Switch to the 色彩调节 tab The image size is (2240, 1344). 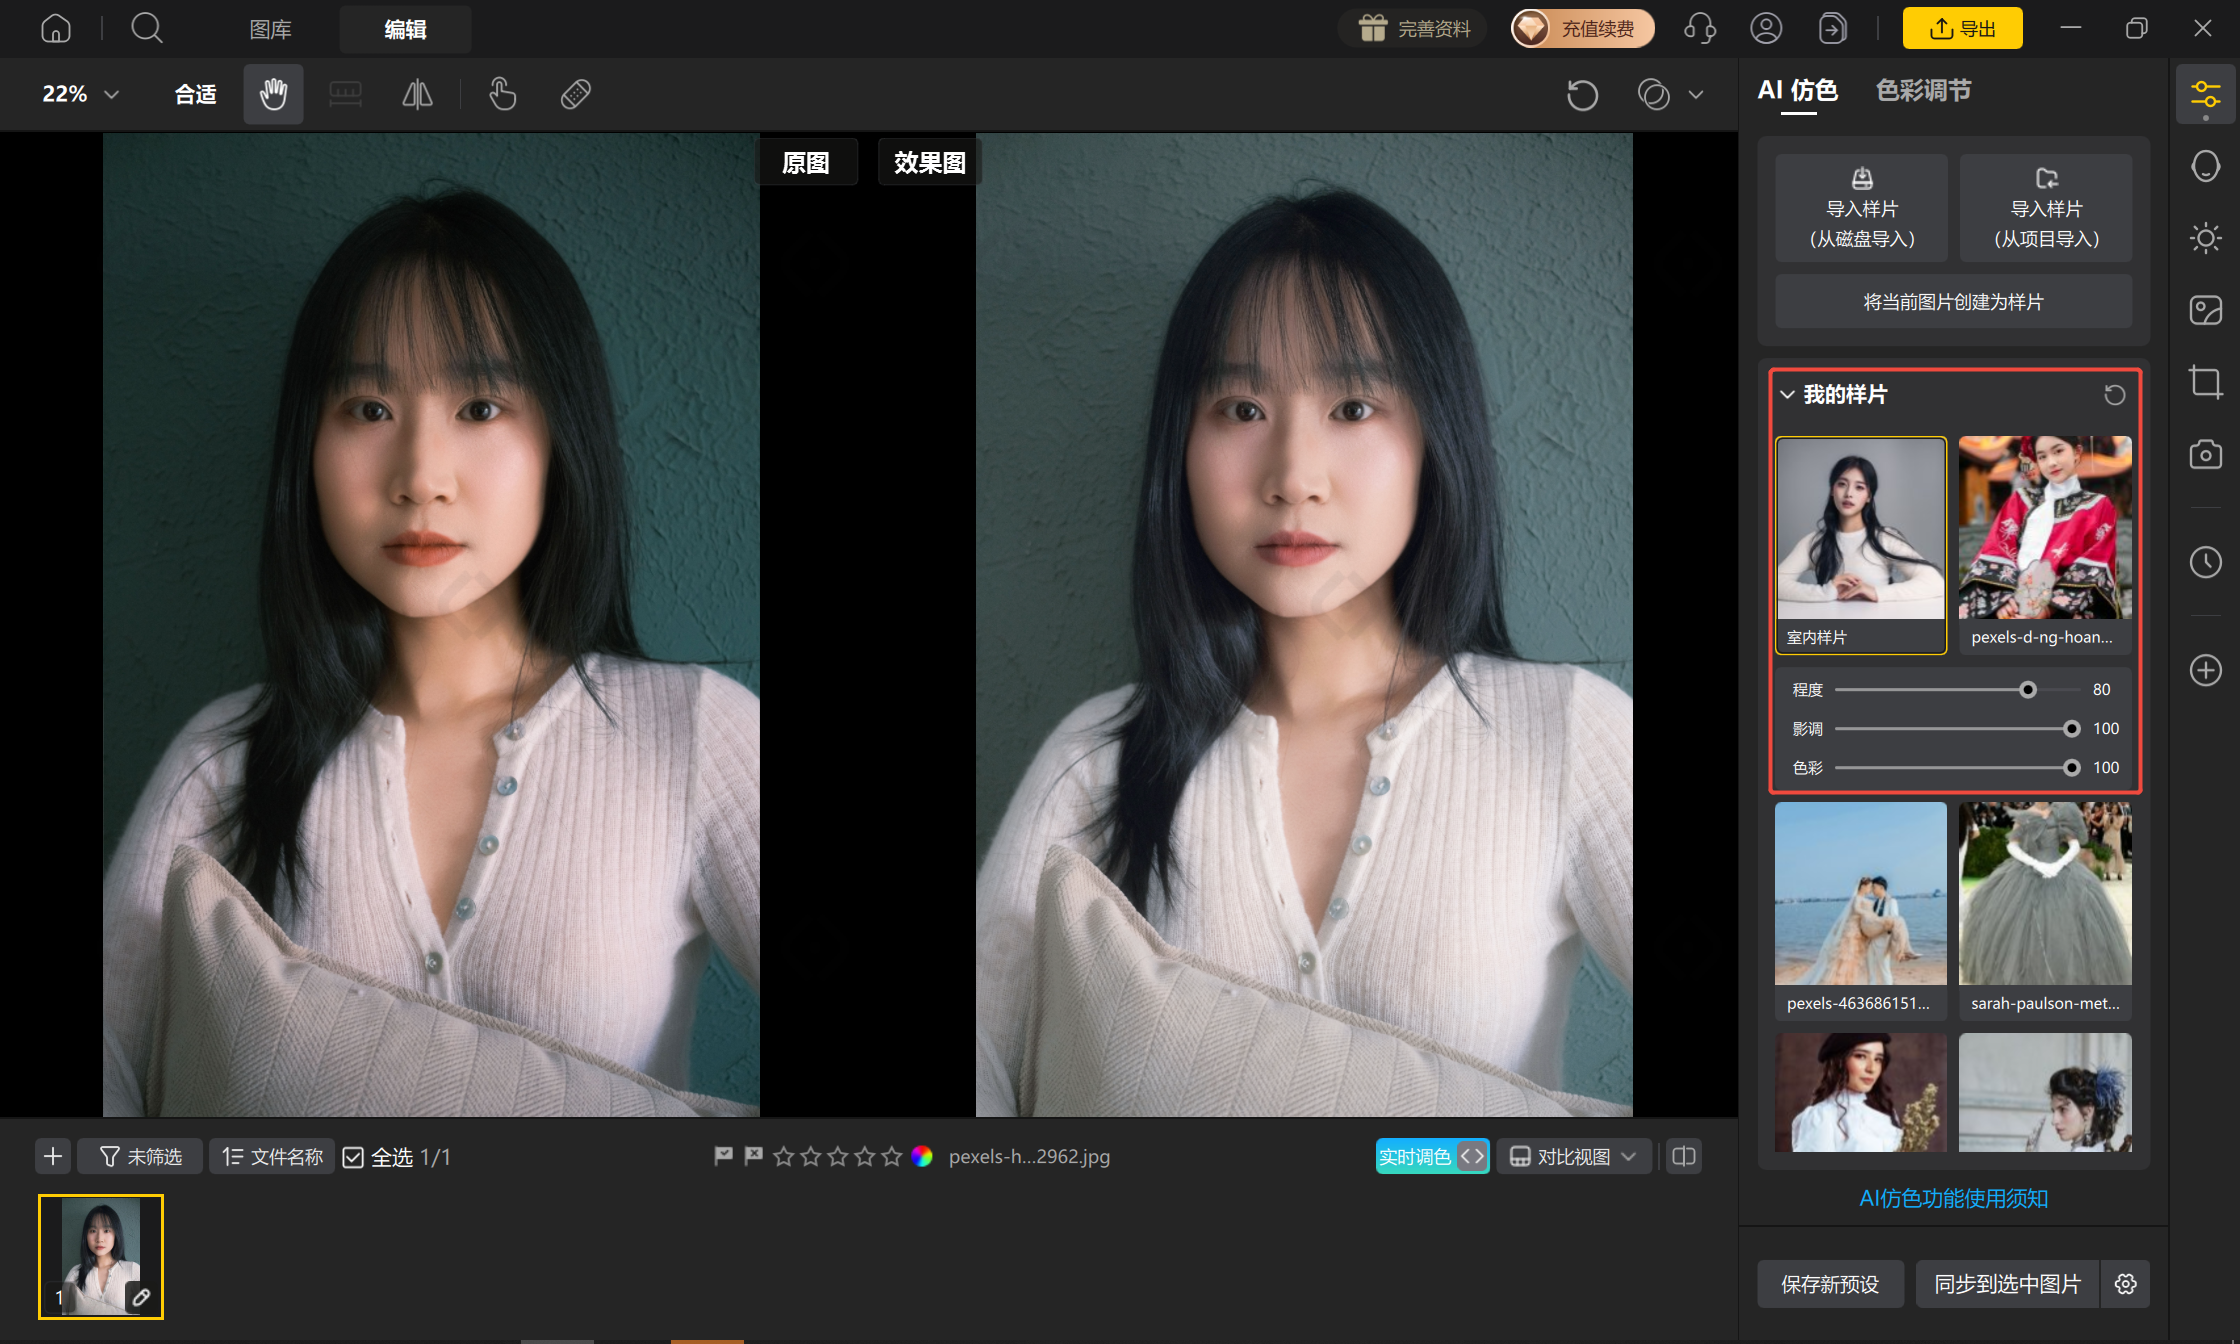(1923, 91)
